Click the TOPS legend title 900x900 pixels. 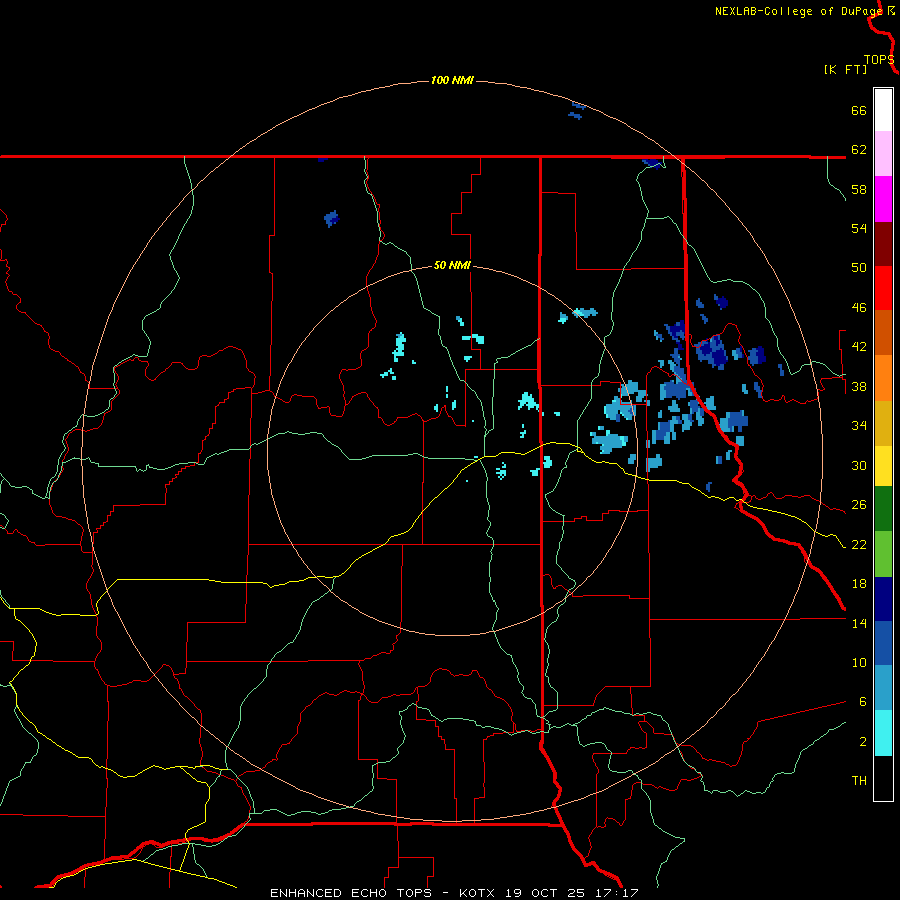(879, 59)
